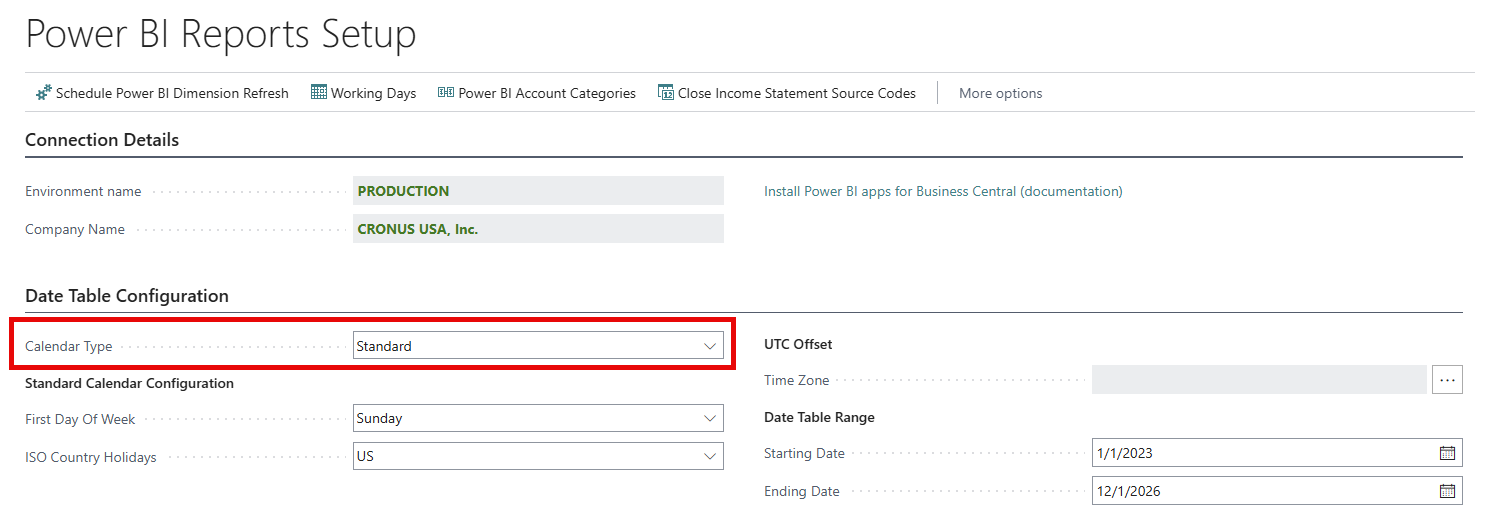Screen dimensions: 1486x528
Task: Click the Date Table Range label
Action: (x=819, y=417)
